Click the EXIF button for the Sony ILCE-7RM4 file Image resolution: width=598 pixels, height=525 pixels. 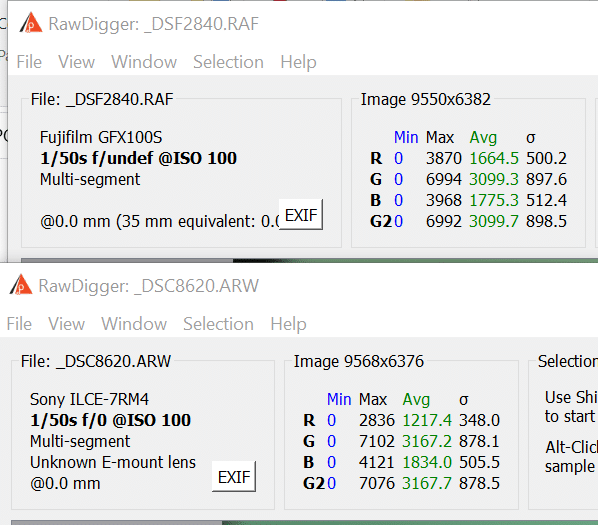tap(234, 477)
